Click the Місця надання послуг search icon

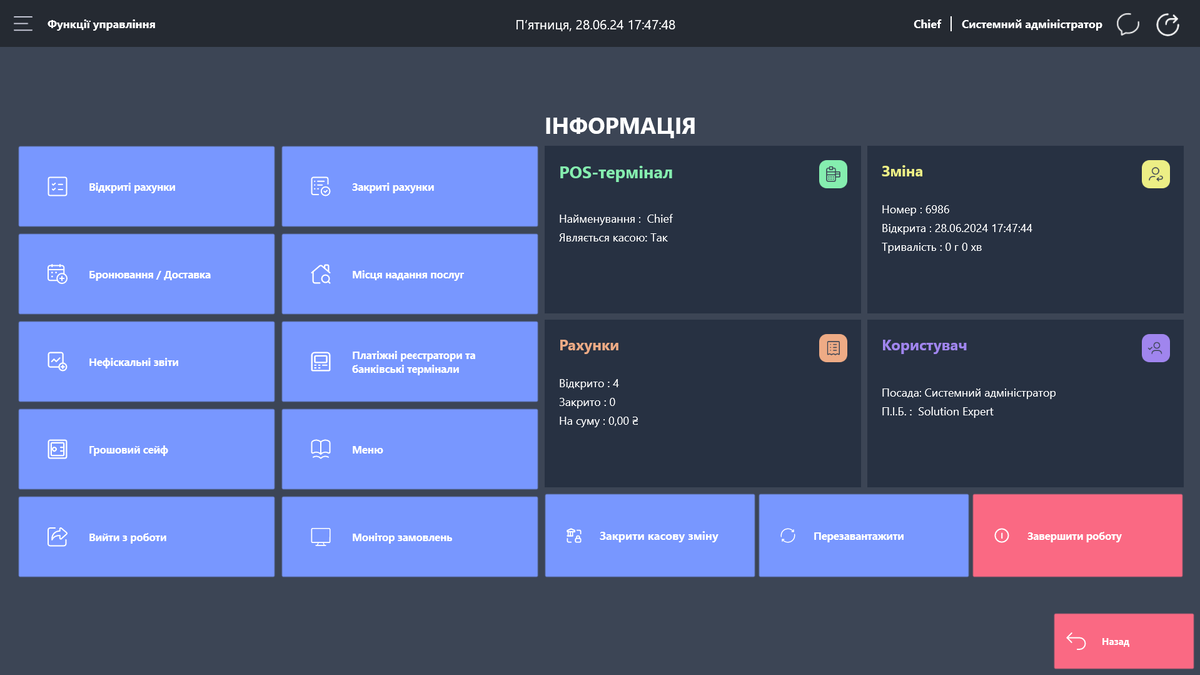322,274
